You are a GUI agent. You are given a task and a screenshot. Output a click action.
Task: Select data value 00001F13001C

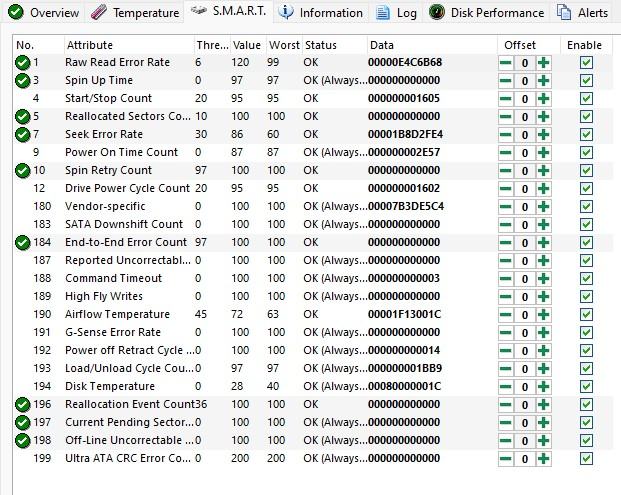pyautogui.click(x=404, y=314)
